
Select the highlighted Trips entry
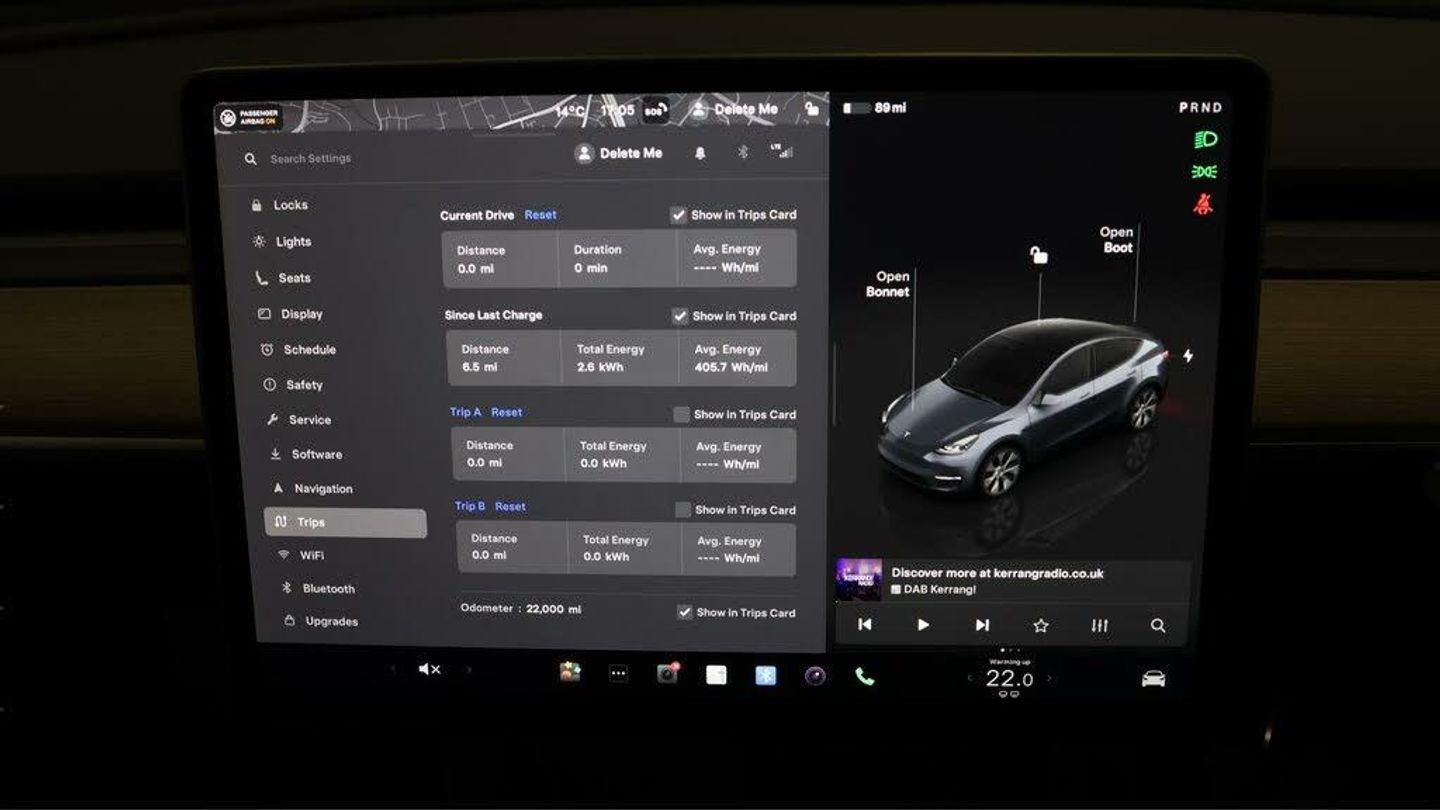[345, 523]
